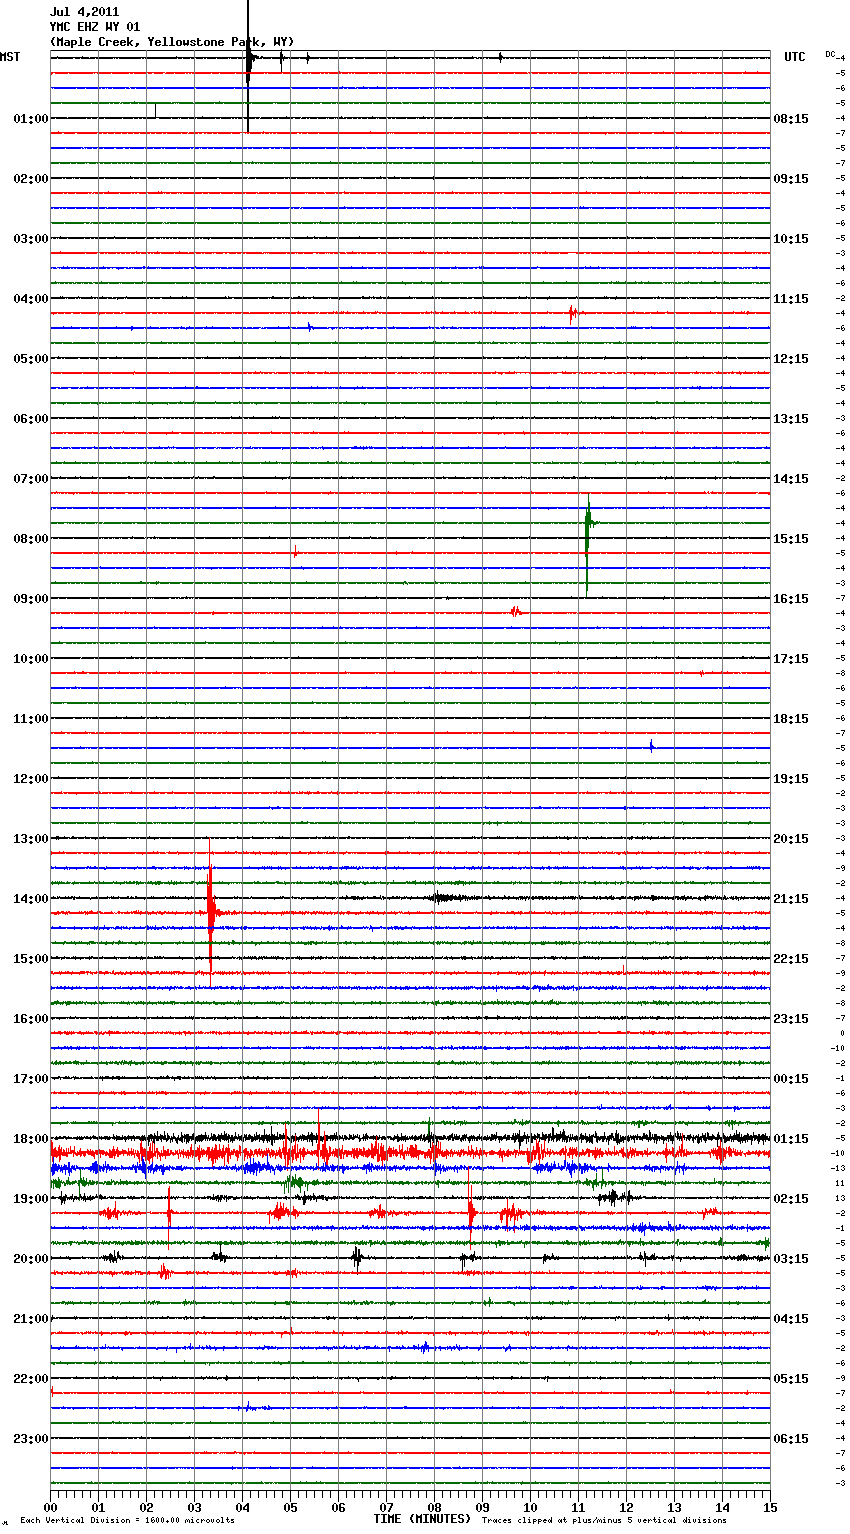
Task: Select the tall red spike below 19:00
Action: (471, 1212)
